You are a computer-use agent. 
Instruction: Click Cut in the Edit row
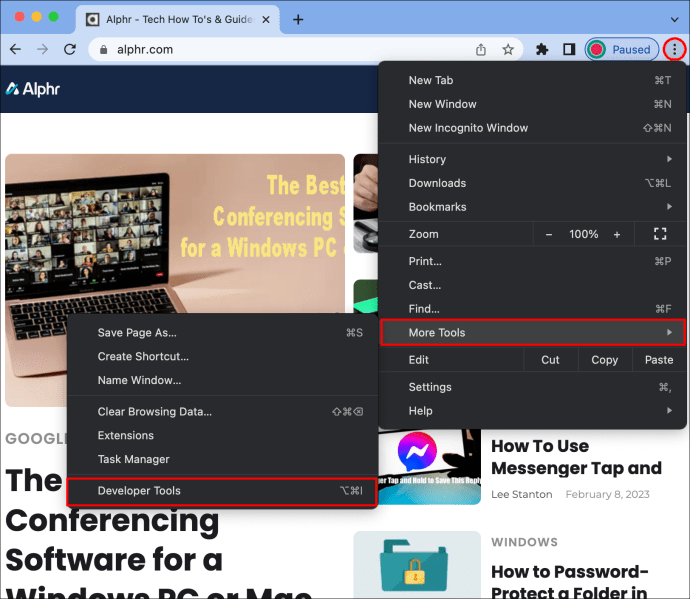pos(550,360)
